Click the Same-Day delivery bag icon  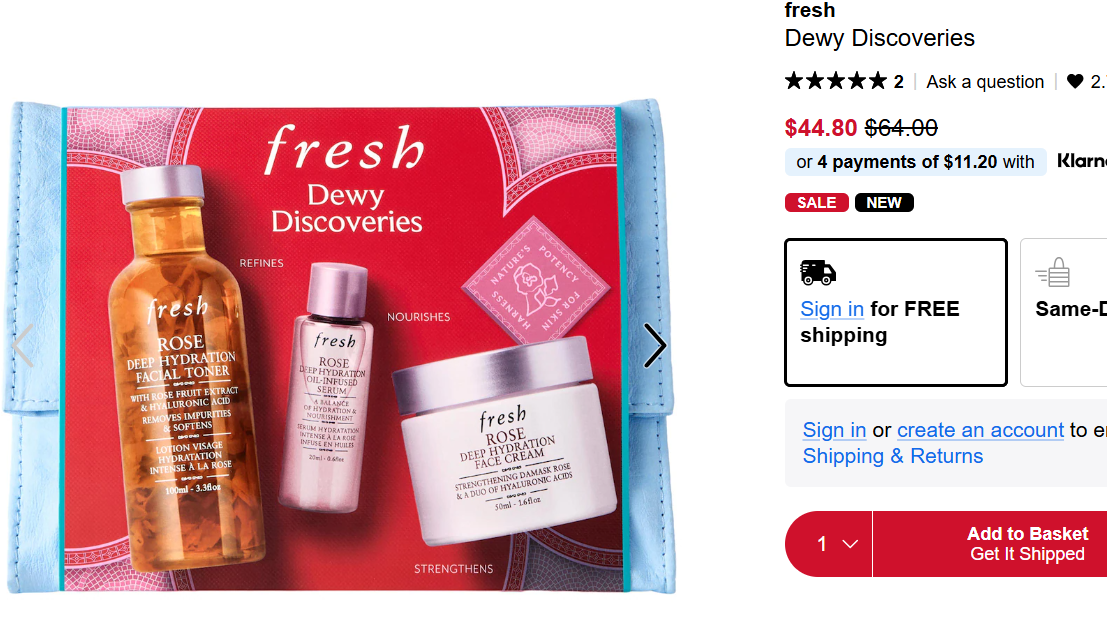1053,273
